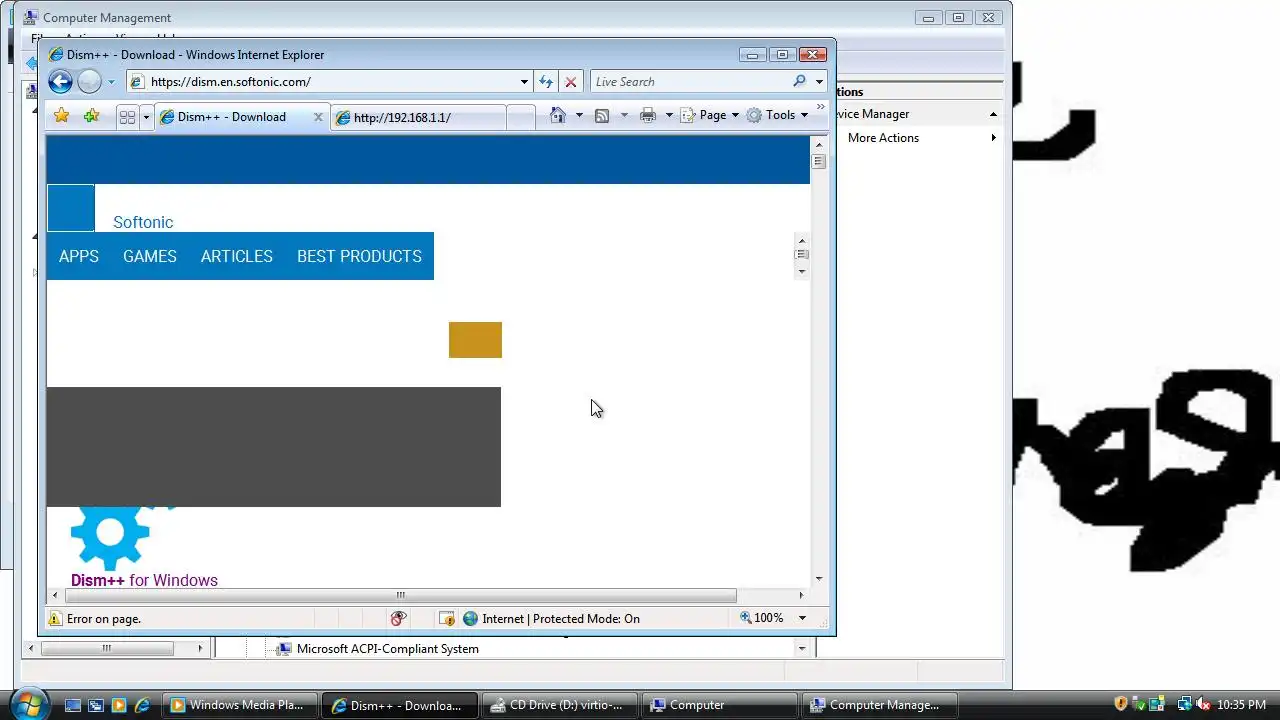Open the GAMES navigation item
This screenshot has width=1280, height=720.
click(x=150, y=256)
